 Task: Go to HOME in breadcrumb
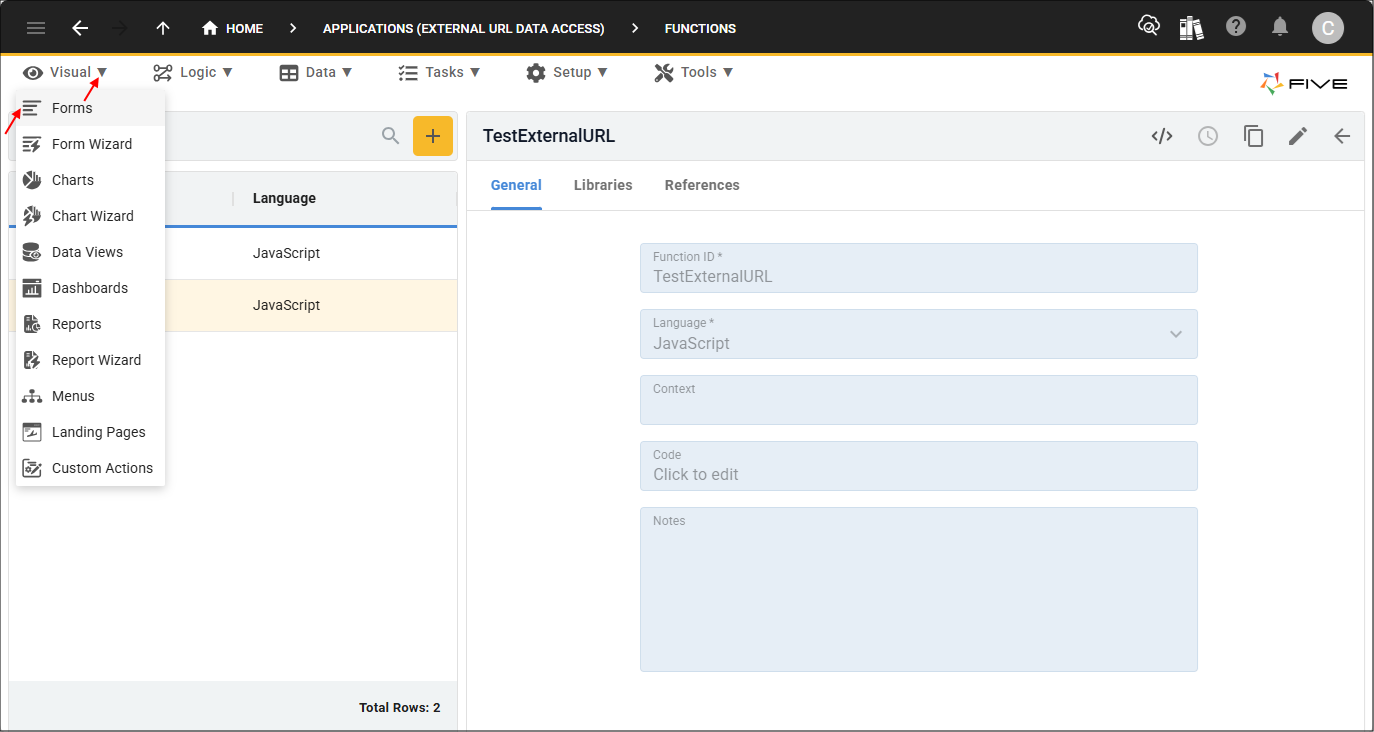[233, 28]
